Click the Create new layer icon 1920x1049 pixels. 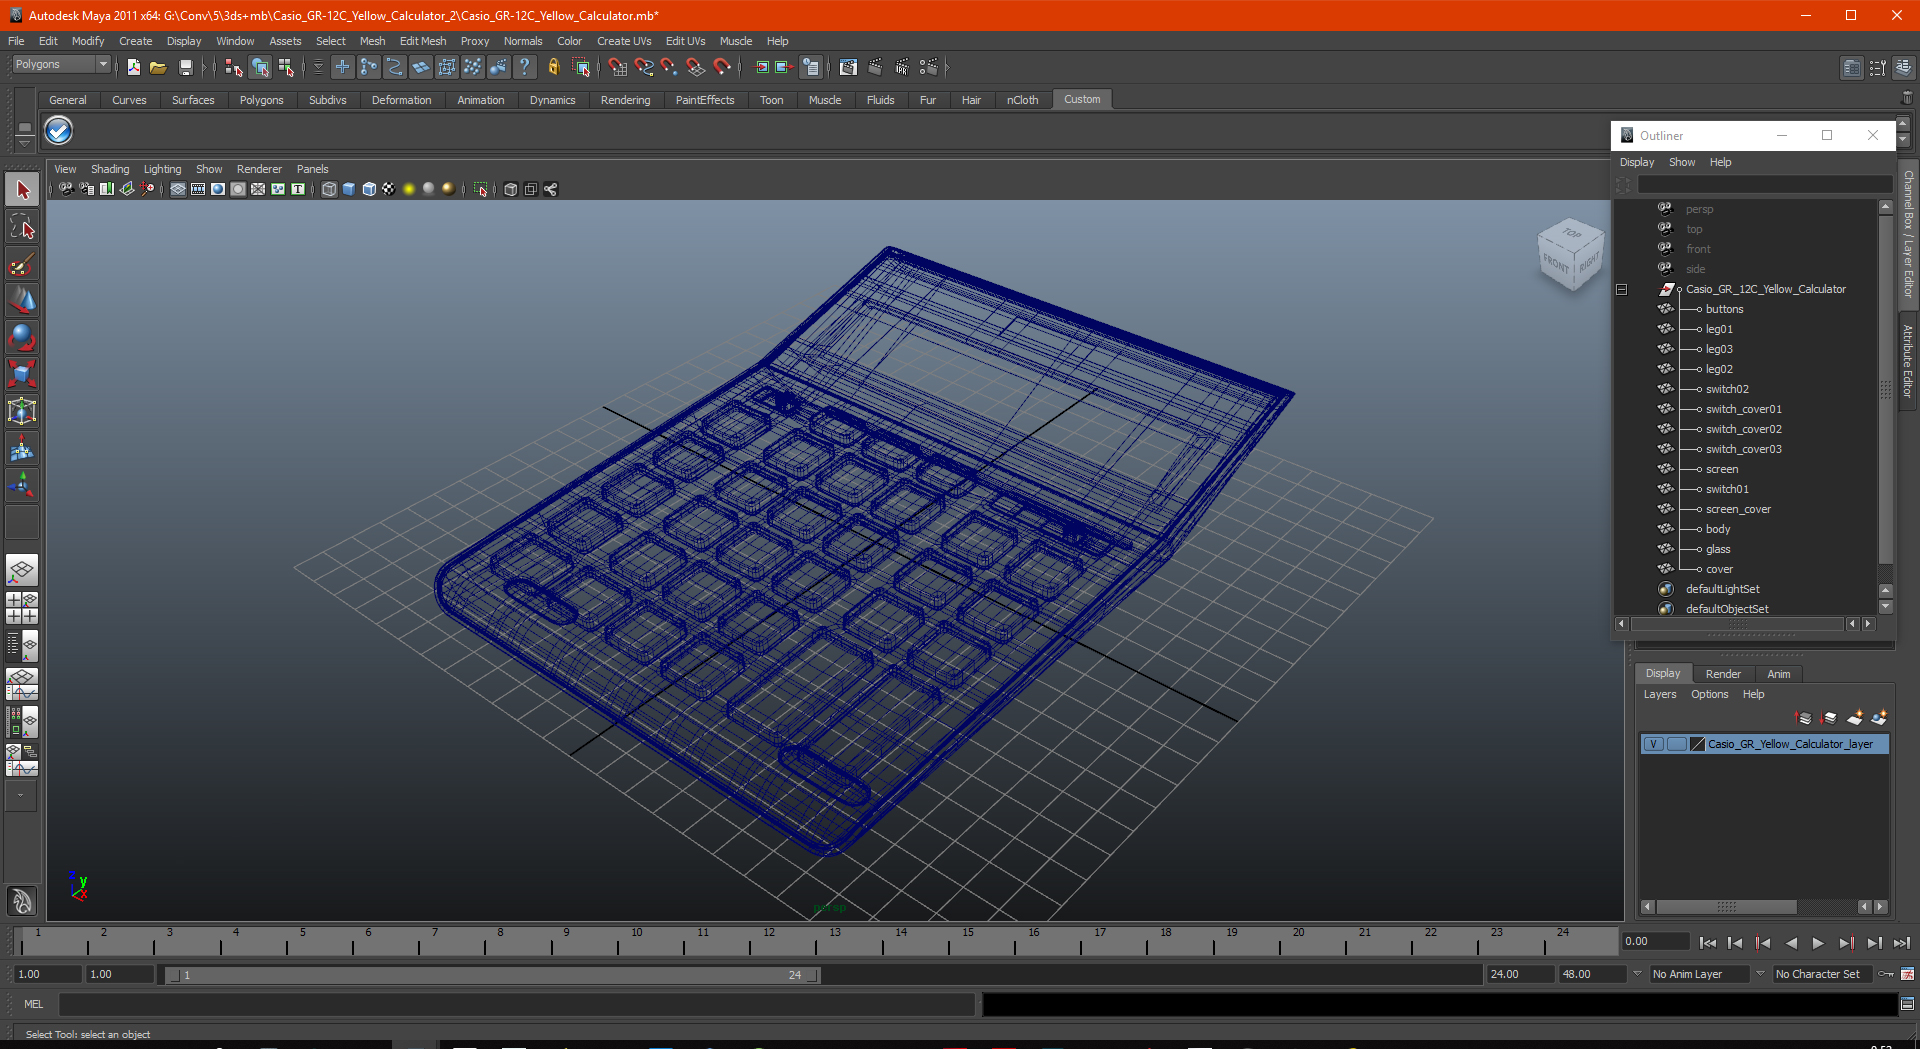(1855, 718)
